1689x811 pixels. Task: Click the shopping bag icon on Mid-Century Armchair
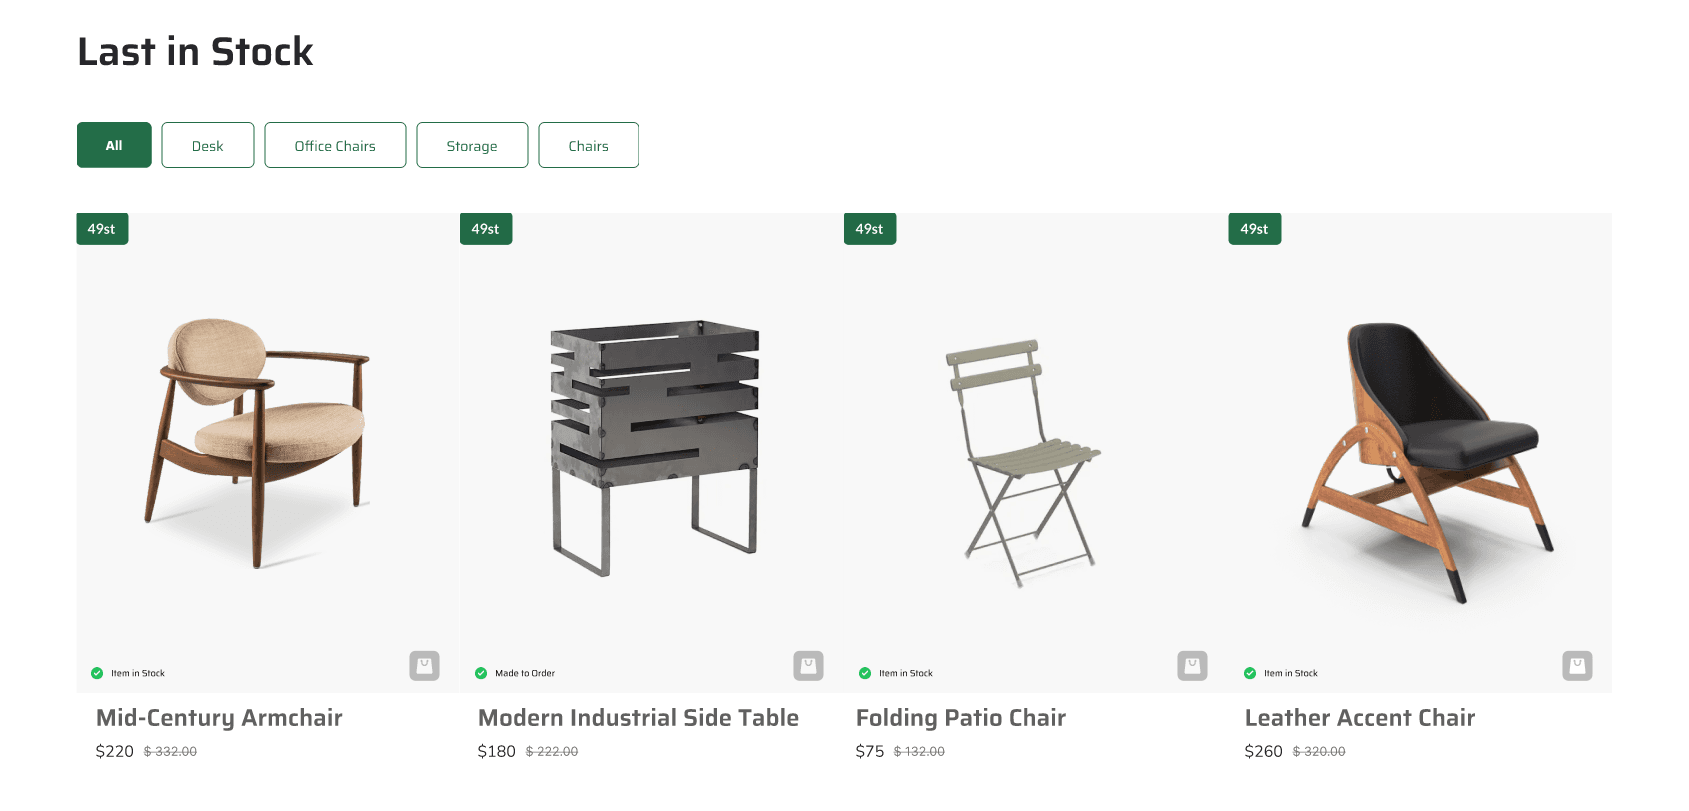coord(424,665)
